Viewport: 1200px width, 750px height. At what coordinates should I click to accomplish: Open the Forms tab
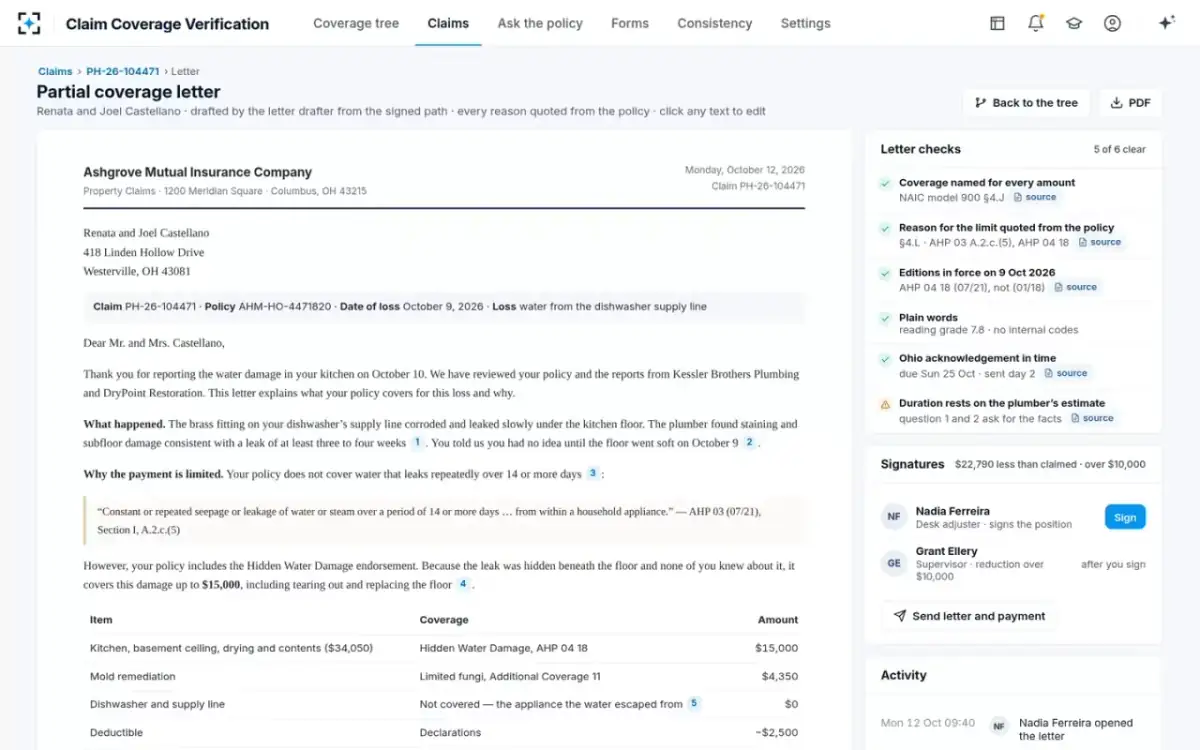click(629, 23)
